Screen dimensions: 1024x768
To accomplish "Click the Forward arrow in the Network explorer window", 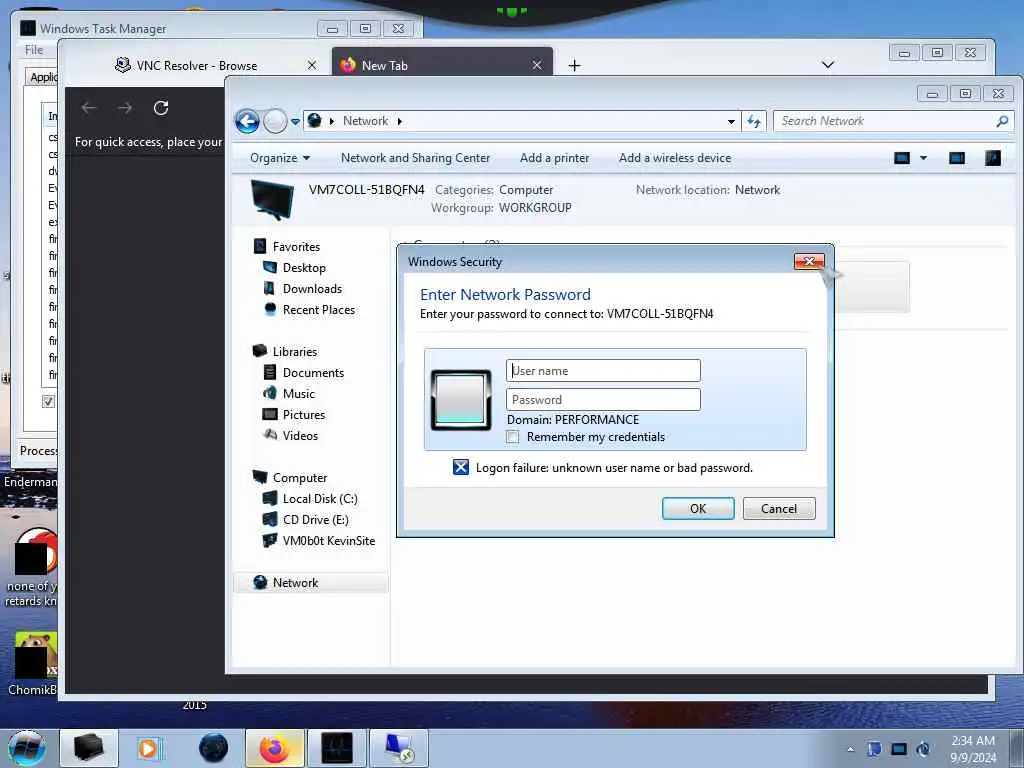I will [x=275, y=121].
